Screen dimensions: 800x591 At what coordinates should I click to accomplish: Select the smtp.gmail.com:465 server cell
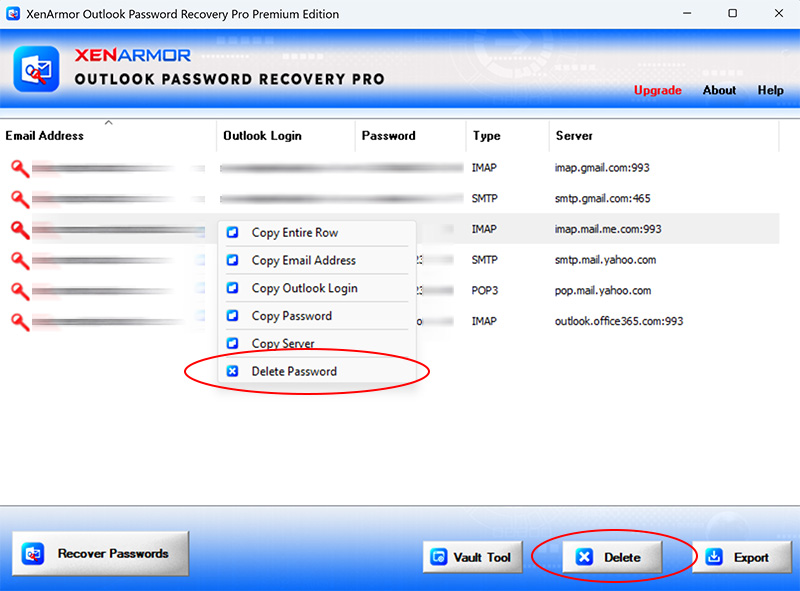(603, 199)
